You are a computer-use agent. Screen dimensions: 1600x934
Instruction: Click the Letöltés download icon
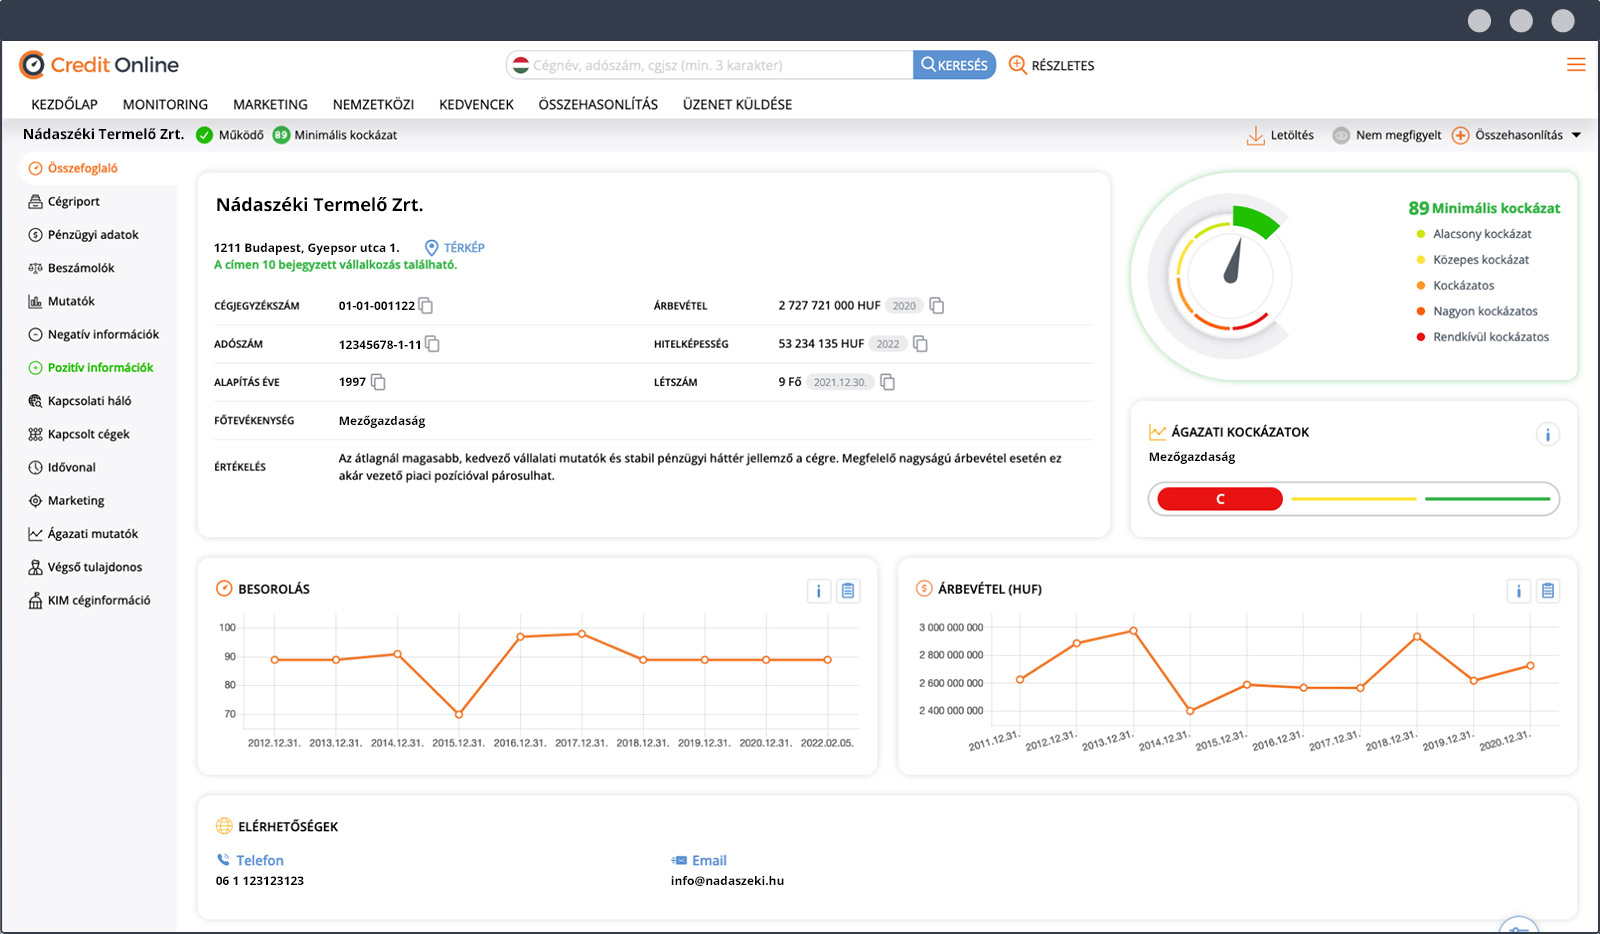[x=1256, y=136]
